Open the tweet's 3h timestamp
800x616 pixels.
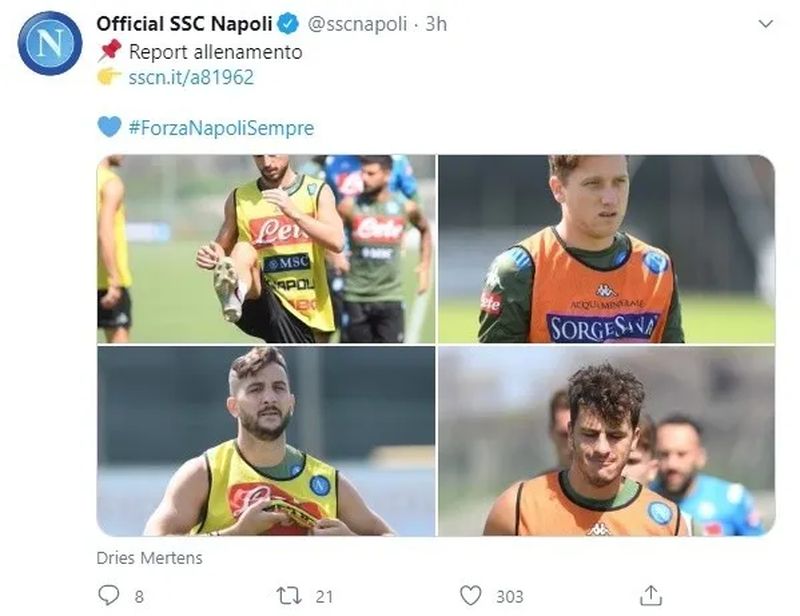[436, 23]
